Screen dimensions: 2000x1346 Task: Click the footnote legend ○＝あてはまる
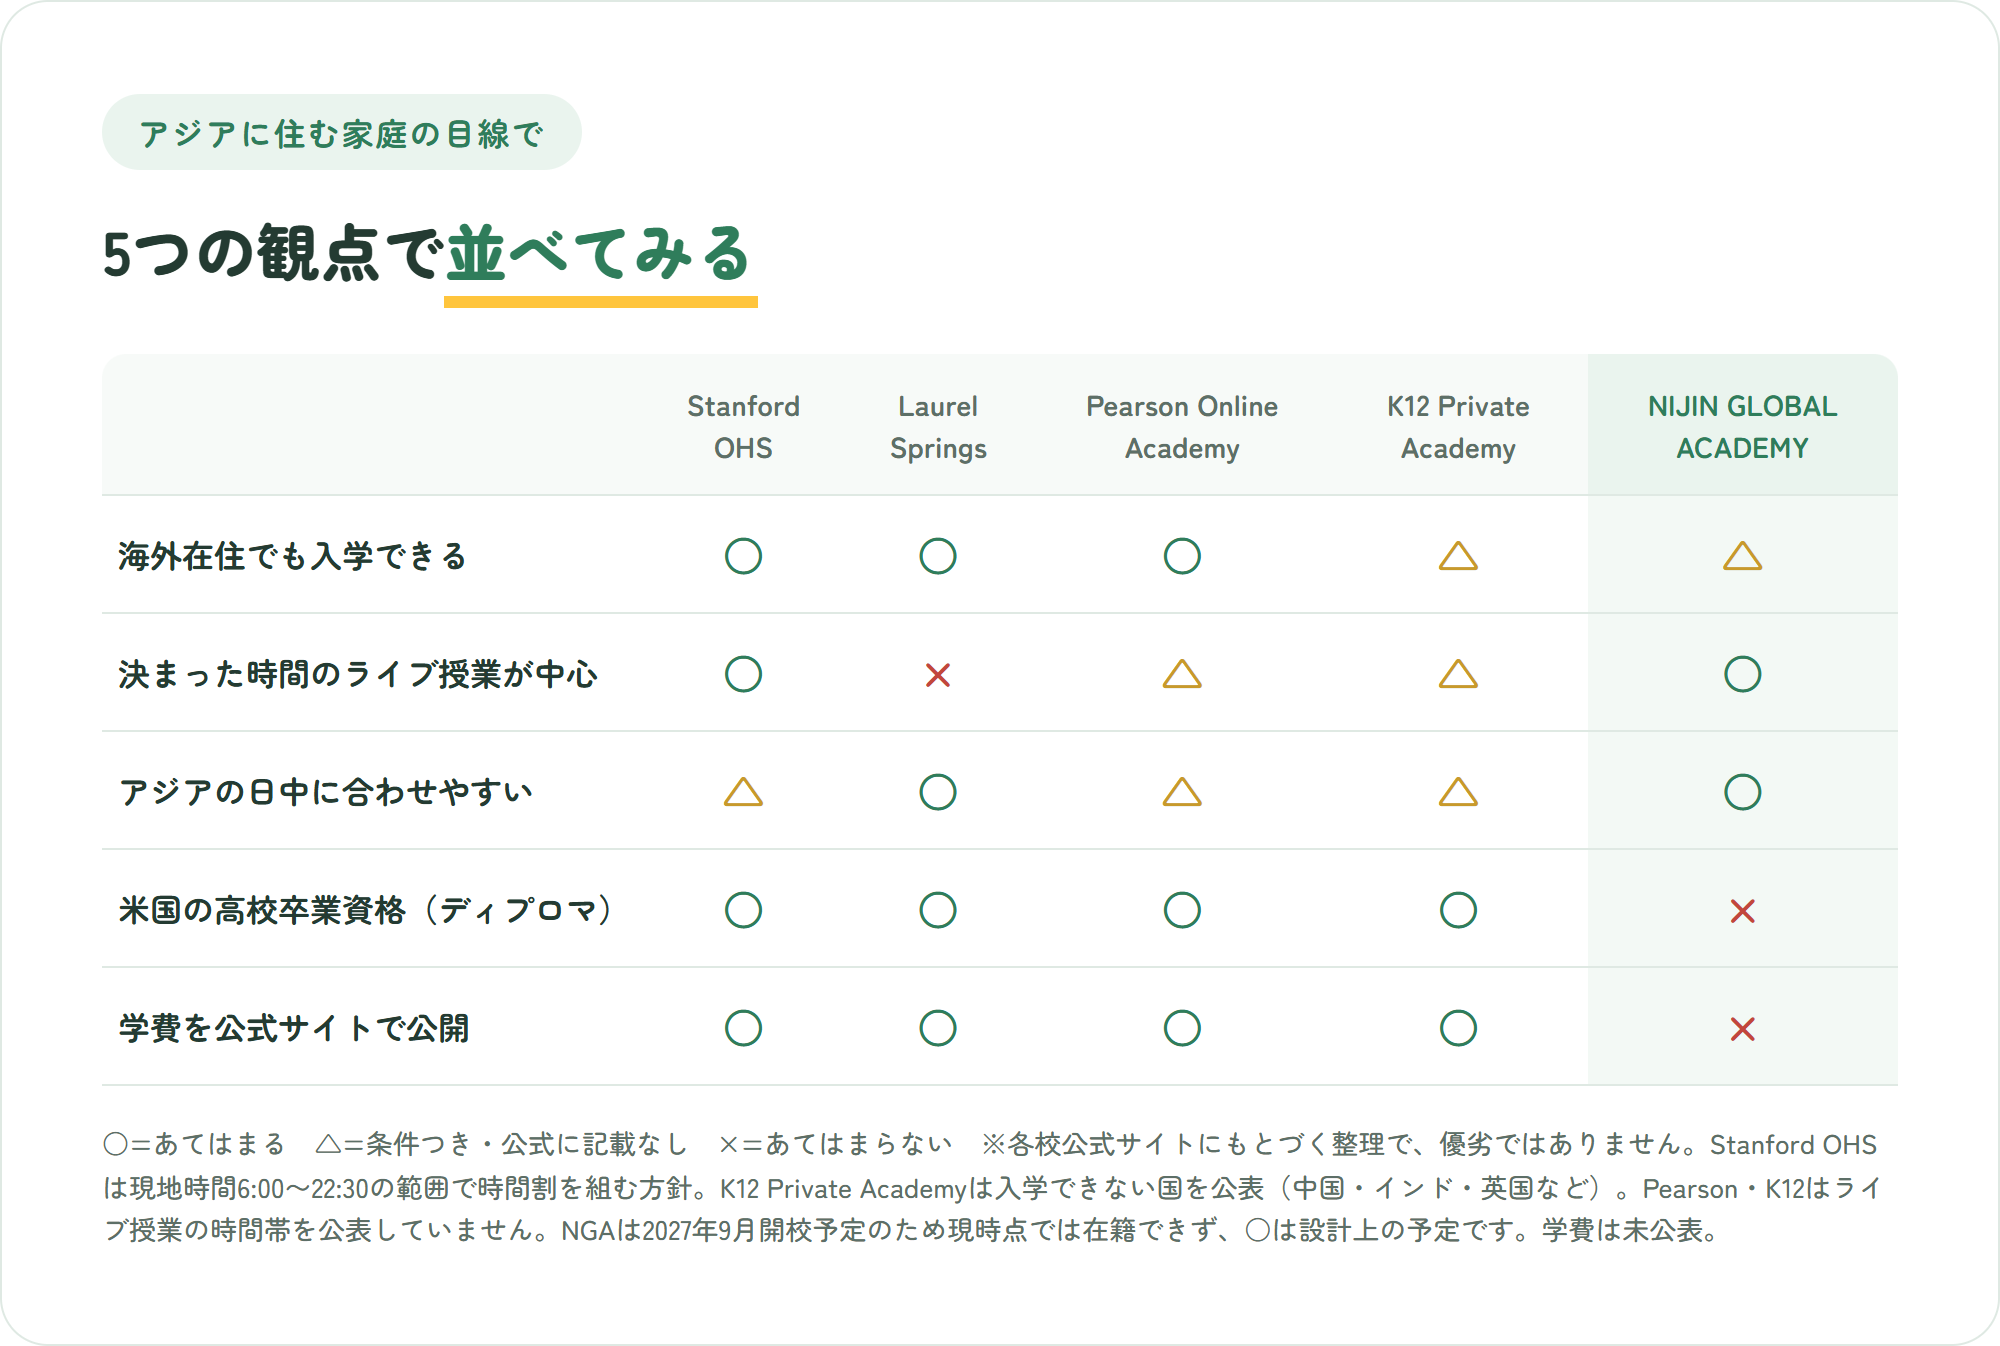[195, 1144]
